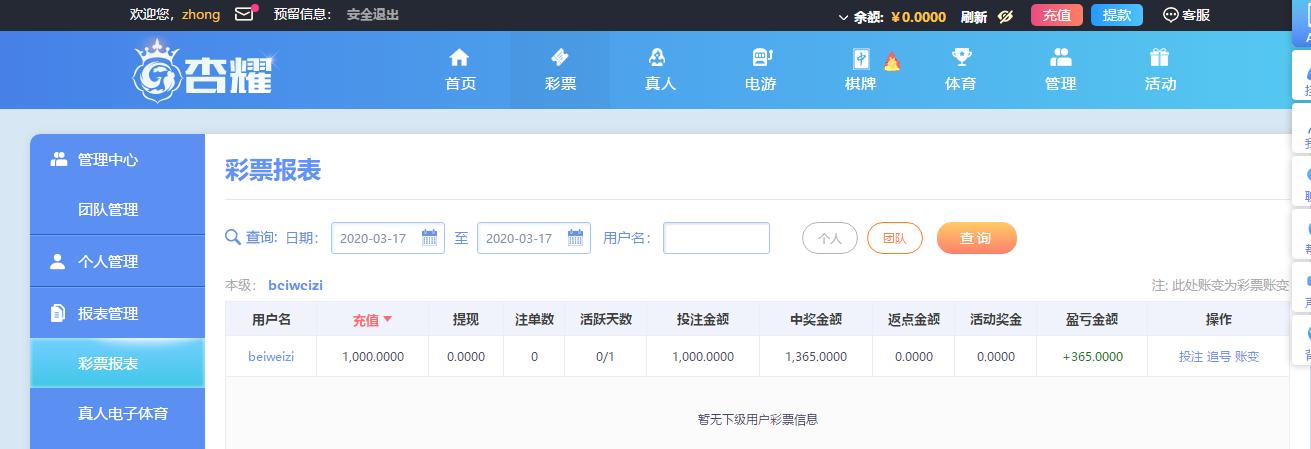Go to 体育 sports trophy icon
Image resolution: width=1311 pixels, height=449 pixels.
point(961,57)
